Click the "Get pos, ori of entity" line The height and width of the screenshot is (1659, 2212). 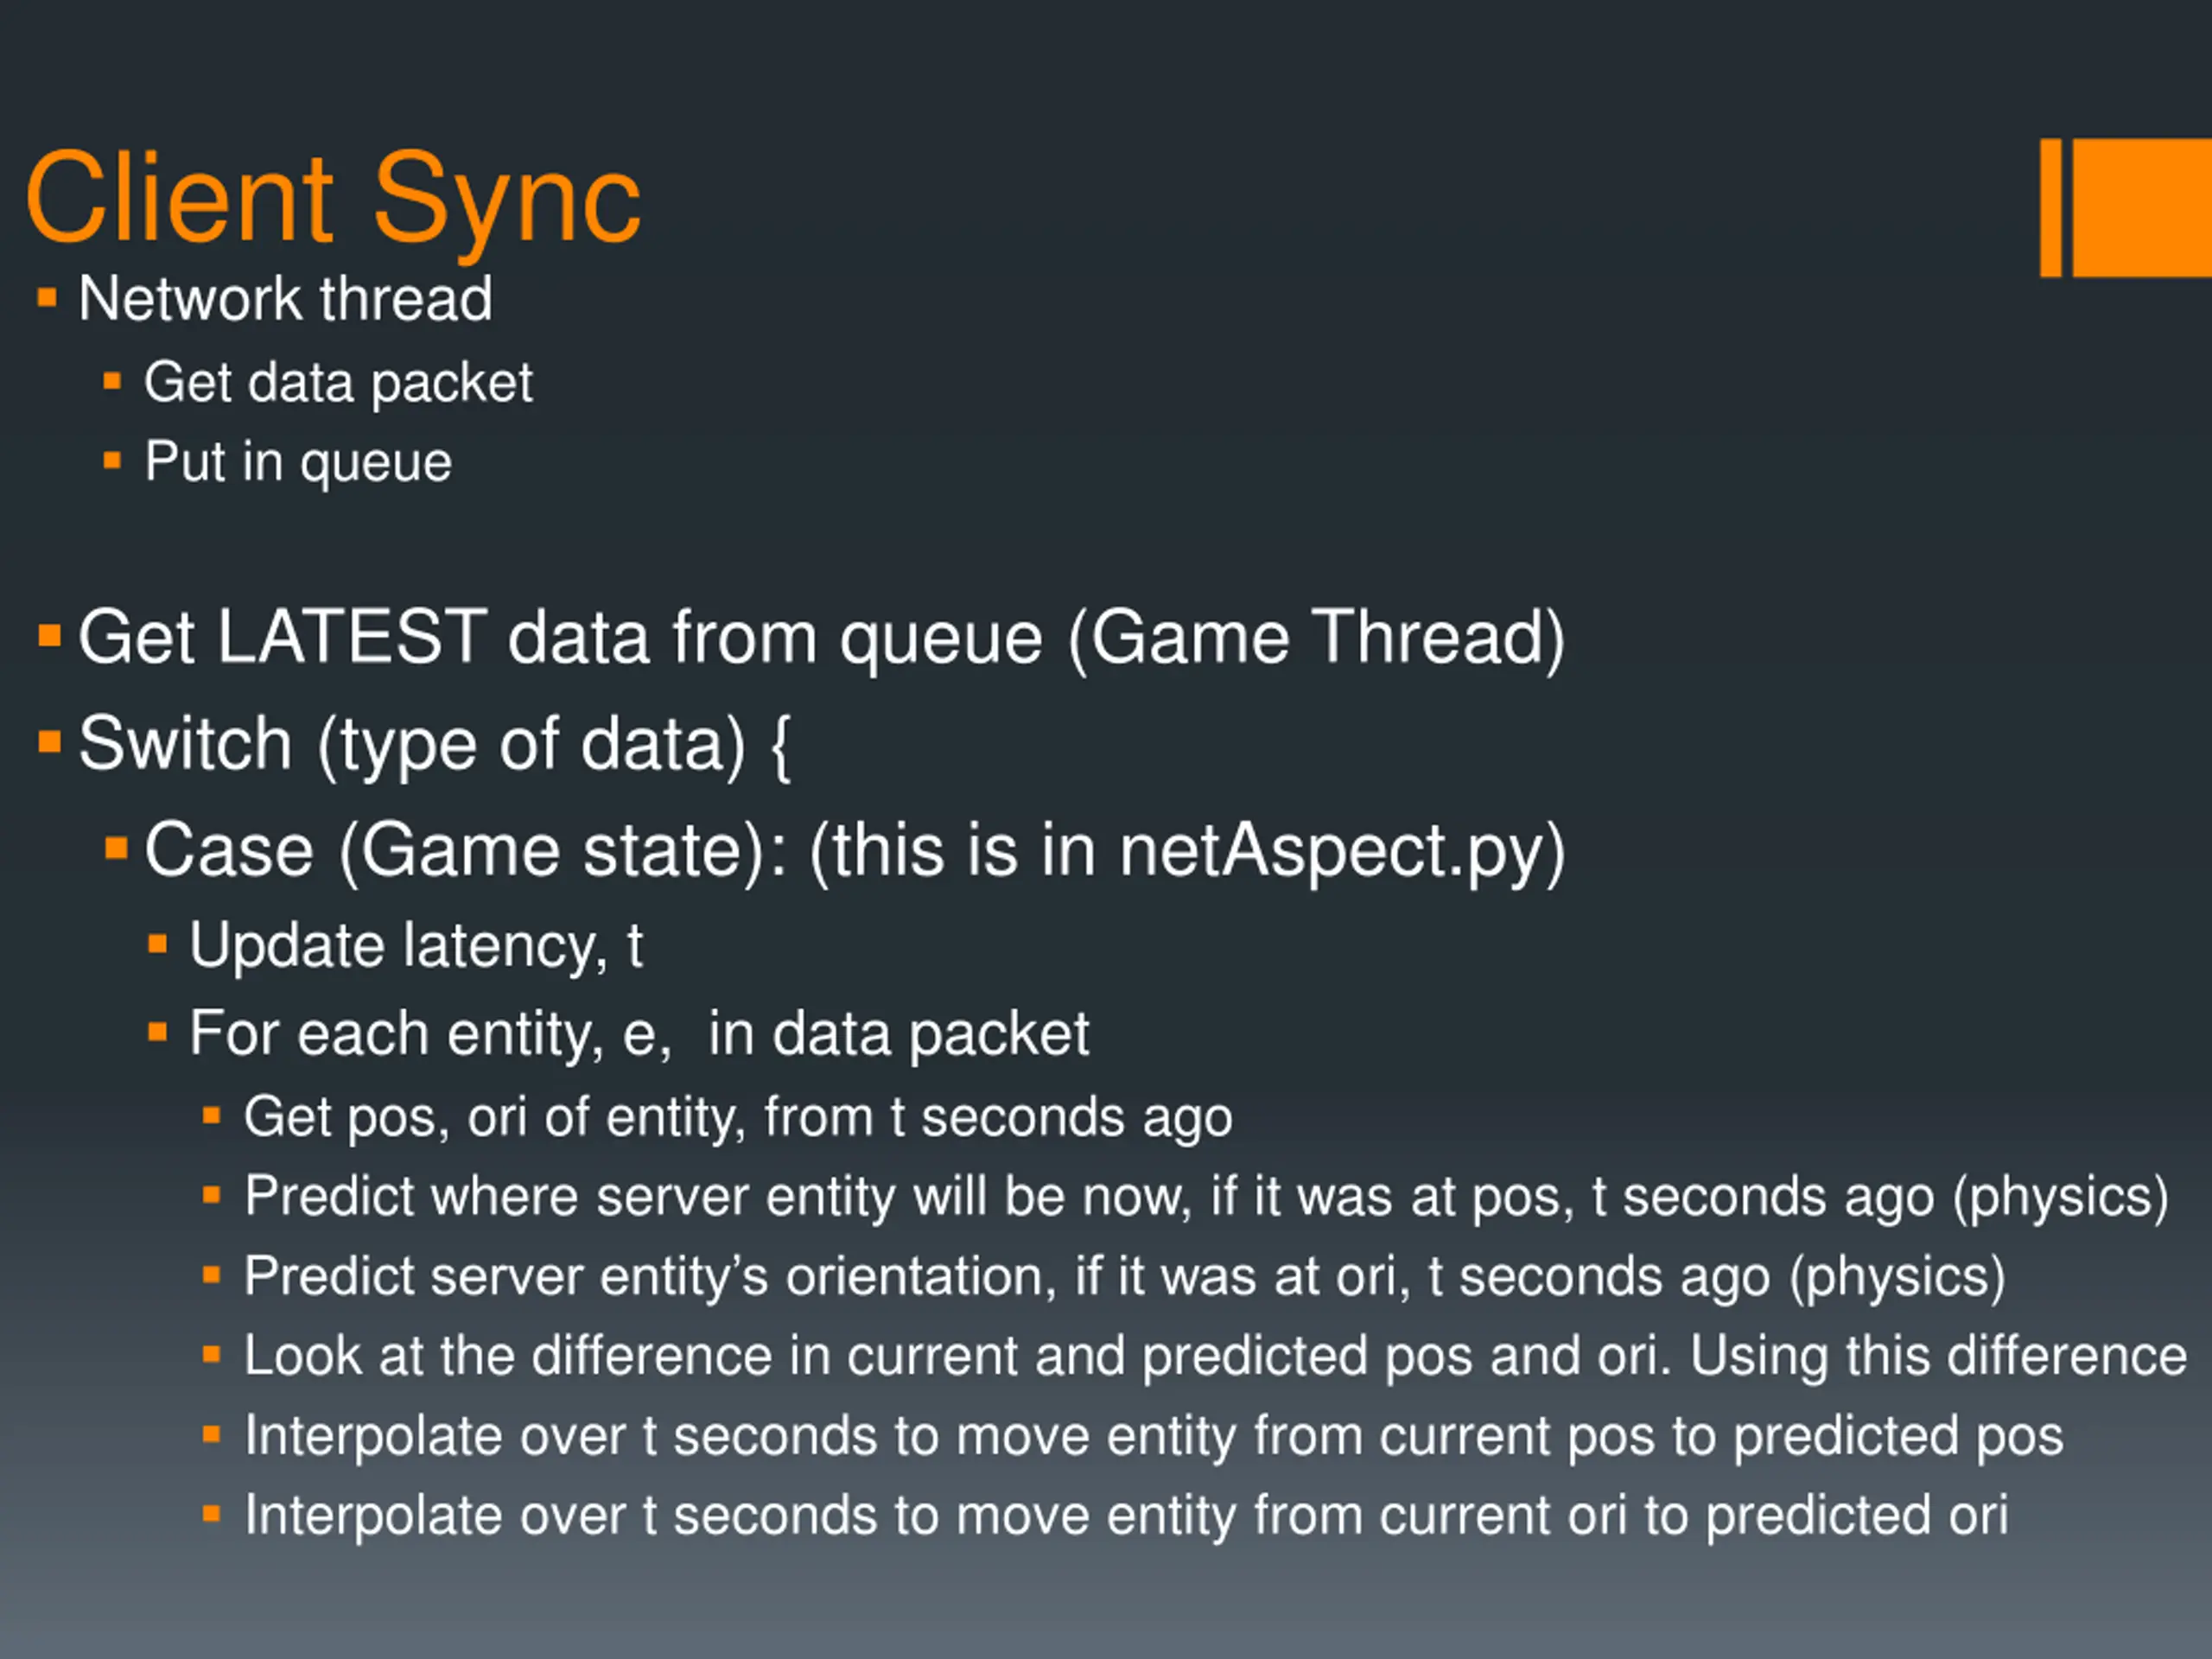(738, 1117)
